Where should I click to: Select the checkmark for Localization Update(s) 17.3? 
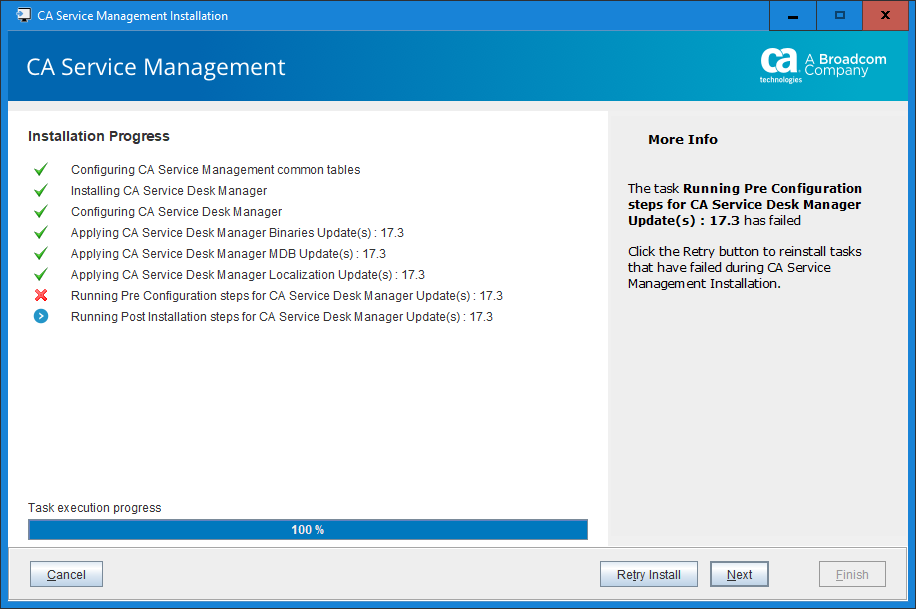41,274
